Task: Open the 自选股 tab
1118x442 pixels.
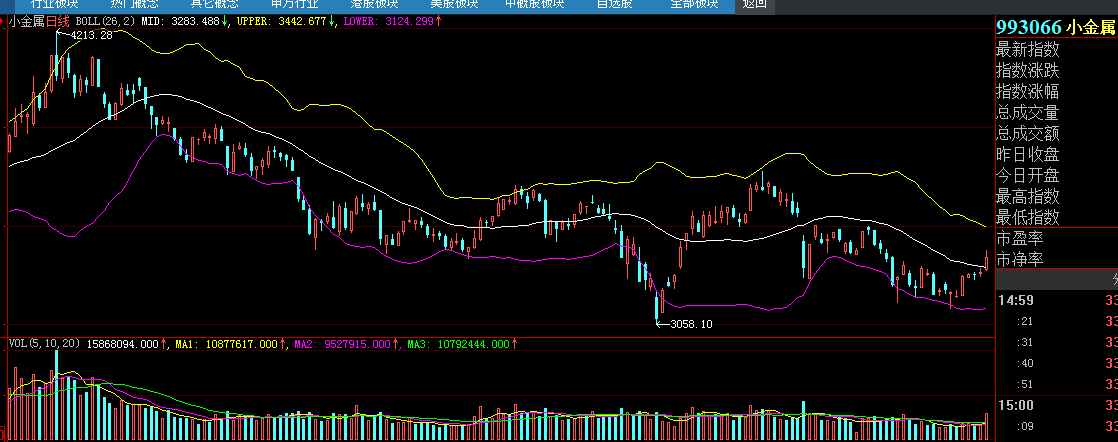Action: point(614,4)
